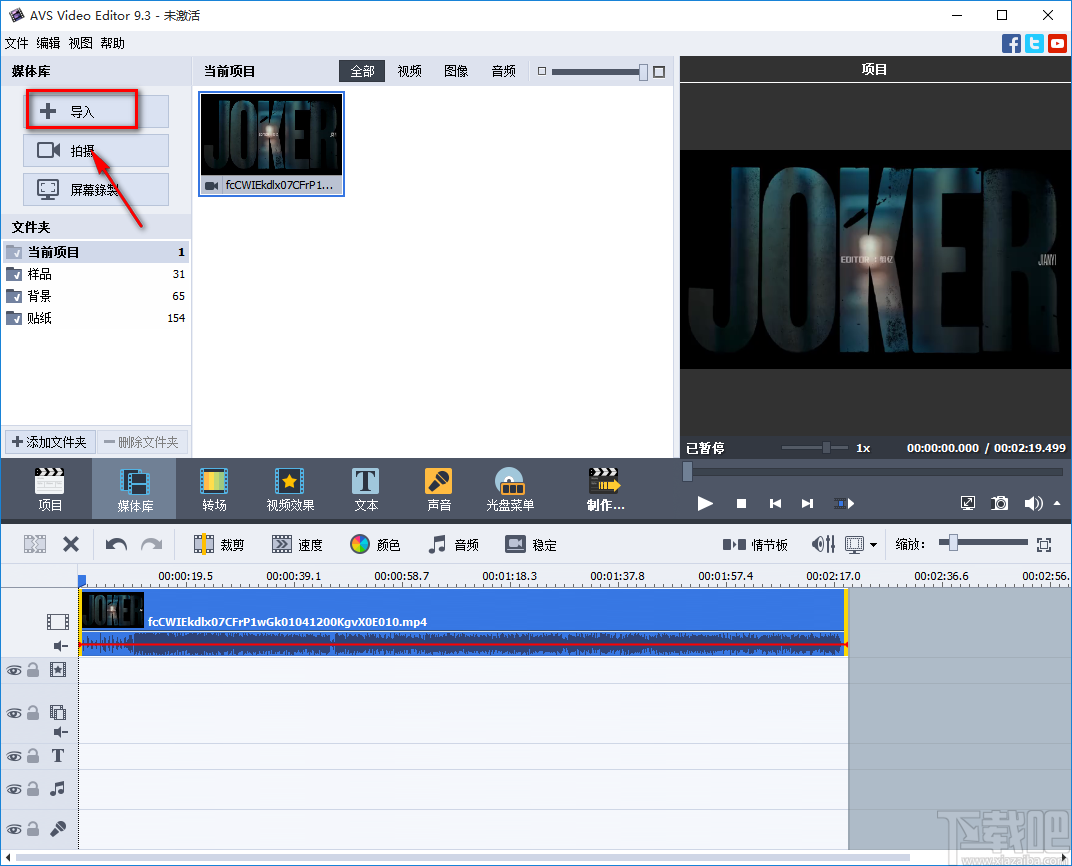The image size is (1072, 866).
Task: Open the 转场 transitions section
Action: [x=214, y=489]
